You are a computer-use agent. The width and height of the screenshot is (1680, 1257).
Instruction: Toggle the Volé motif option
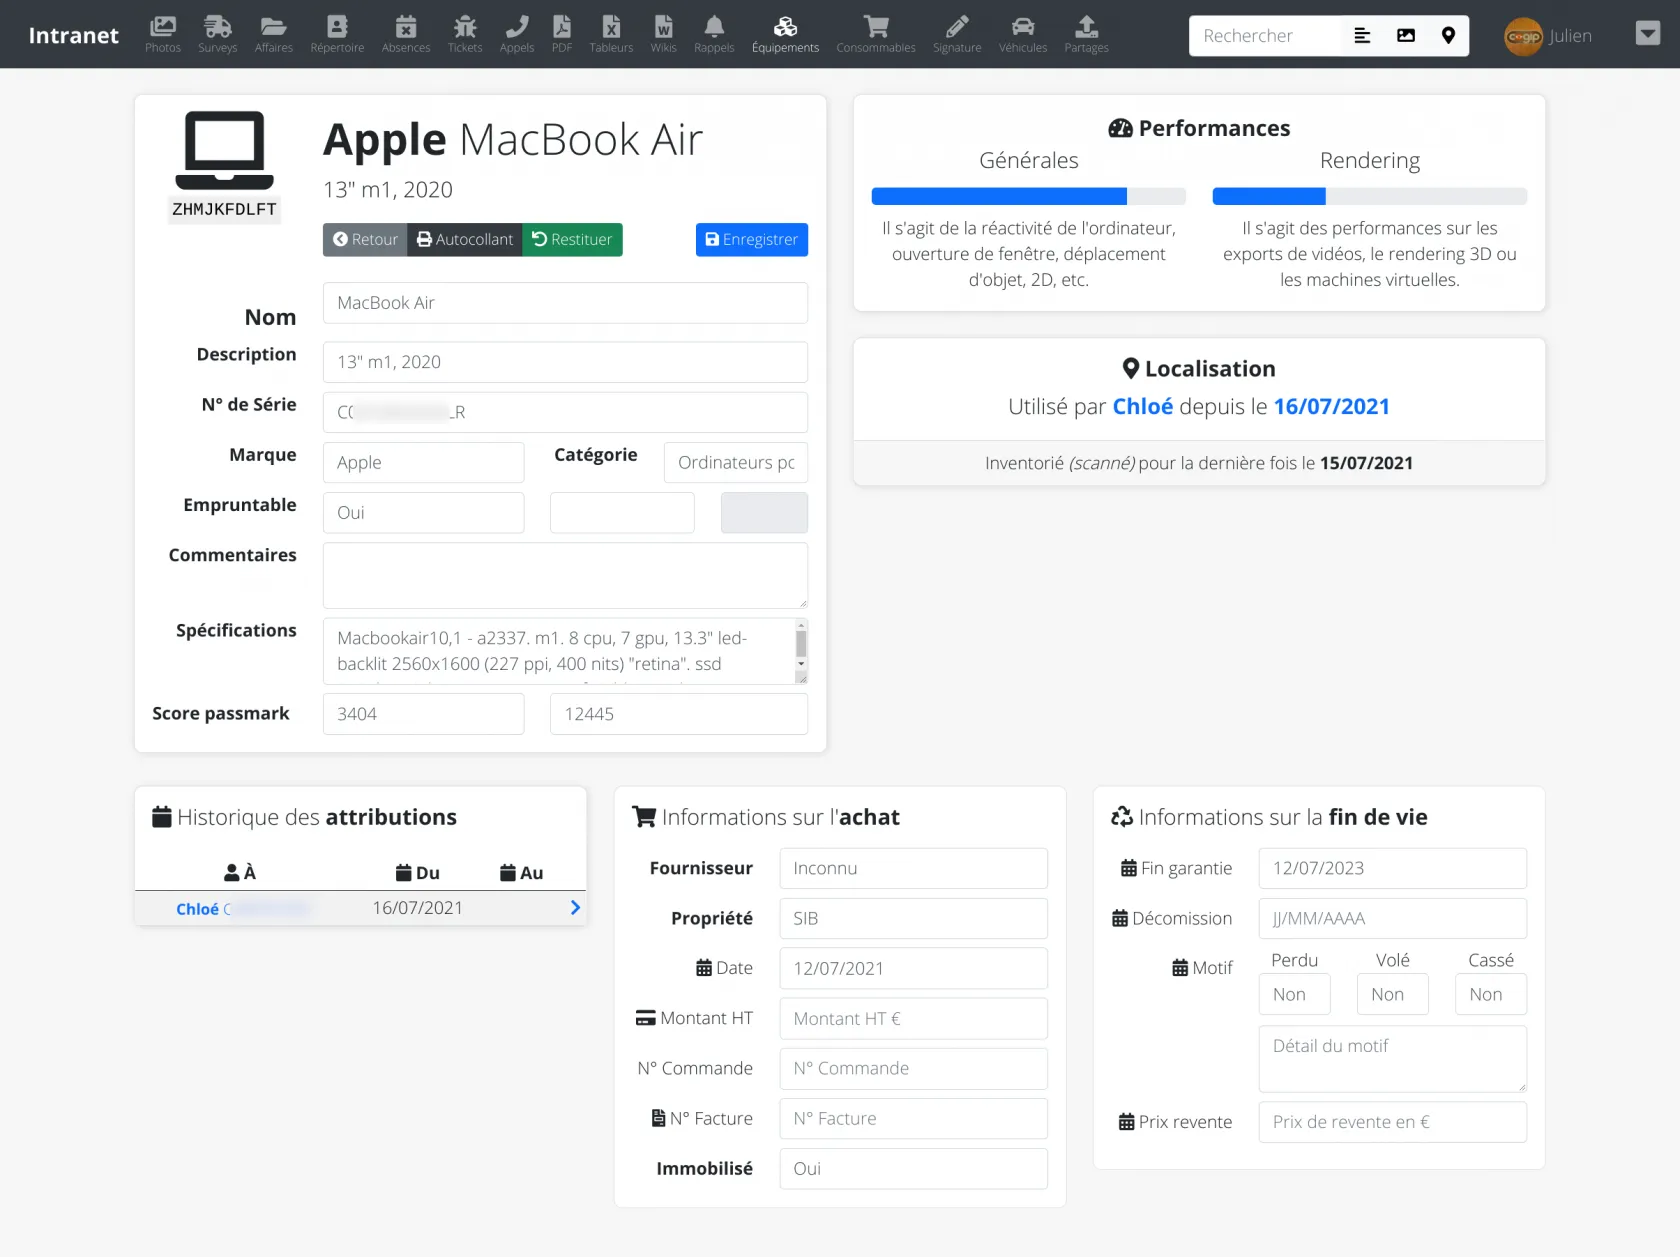(1392, 994)
